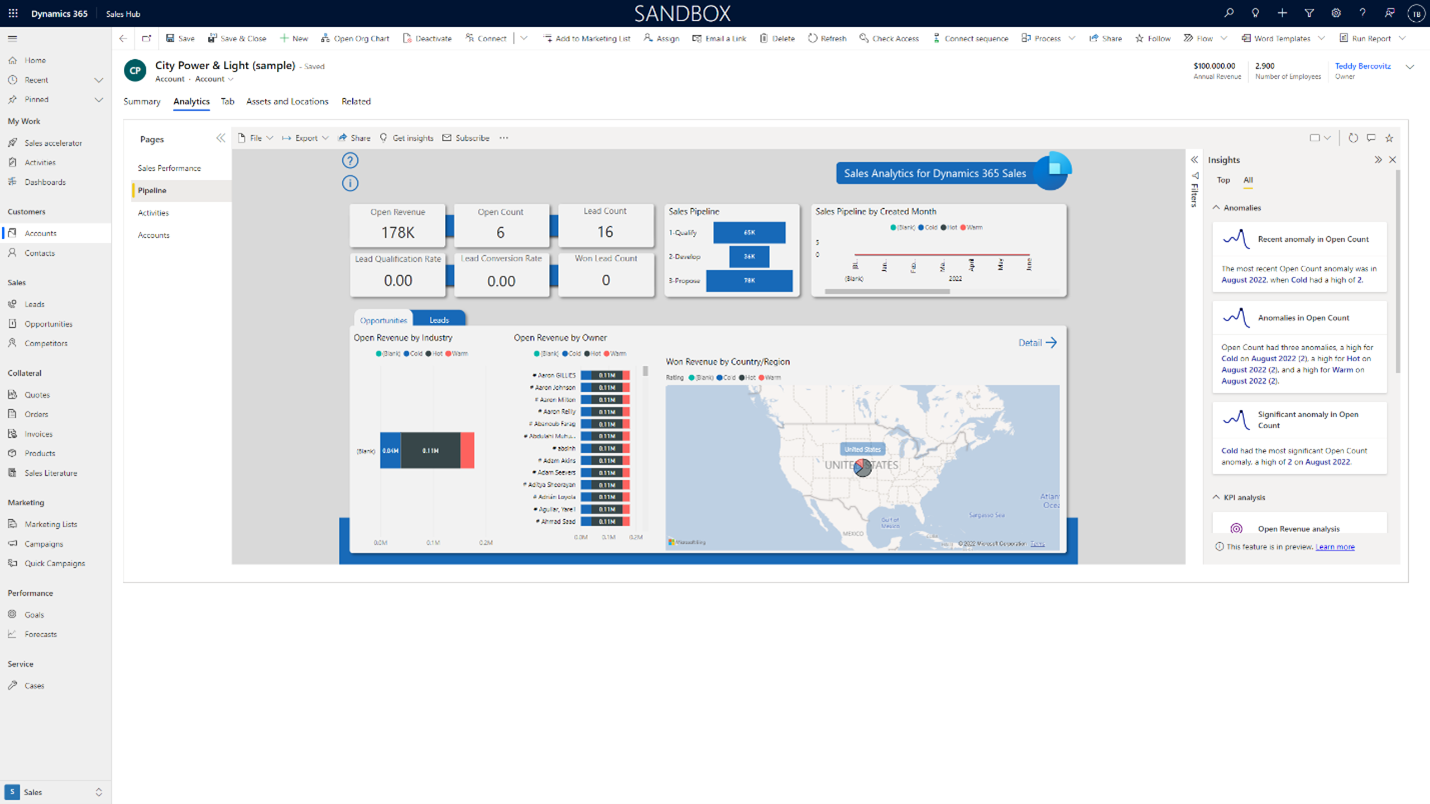Click Get insights in report toolbar
This screenshot has width=1430, height=804.
(x=406, y=138)
